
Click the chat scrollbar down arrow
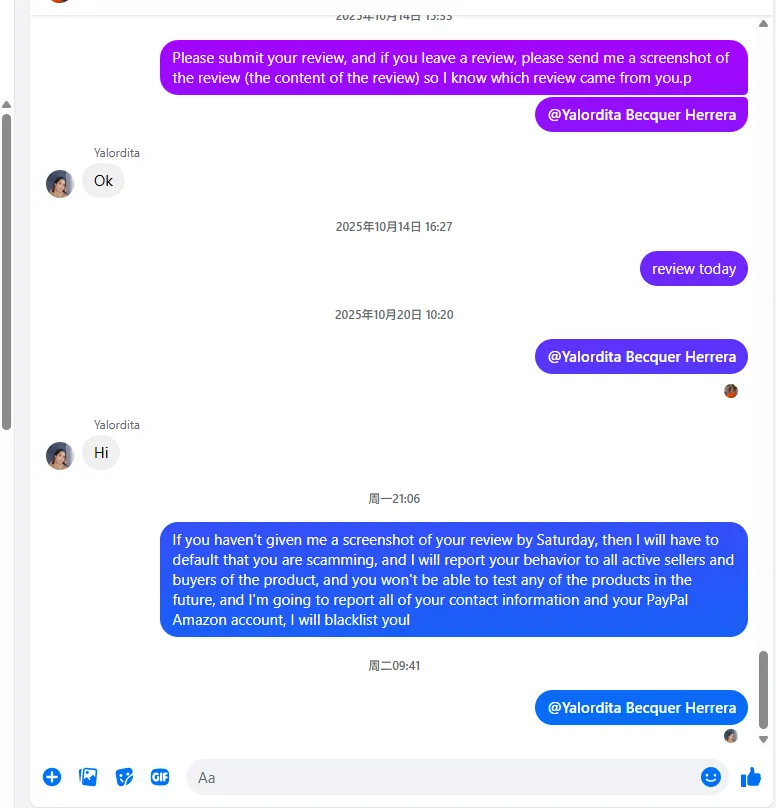[764, 739]
